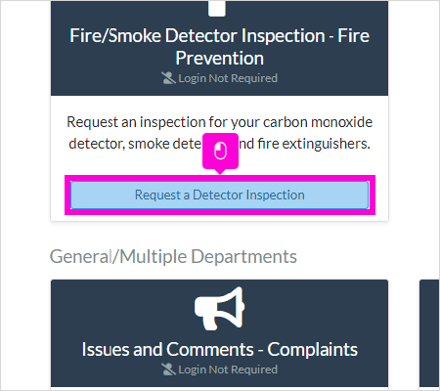Viewport: 440px width, 391px height.
Task: Click the megaphone icon on Complaints card
Action: pos(220,308)
